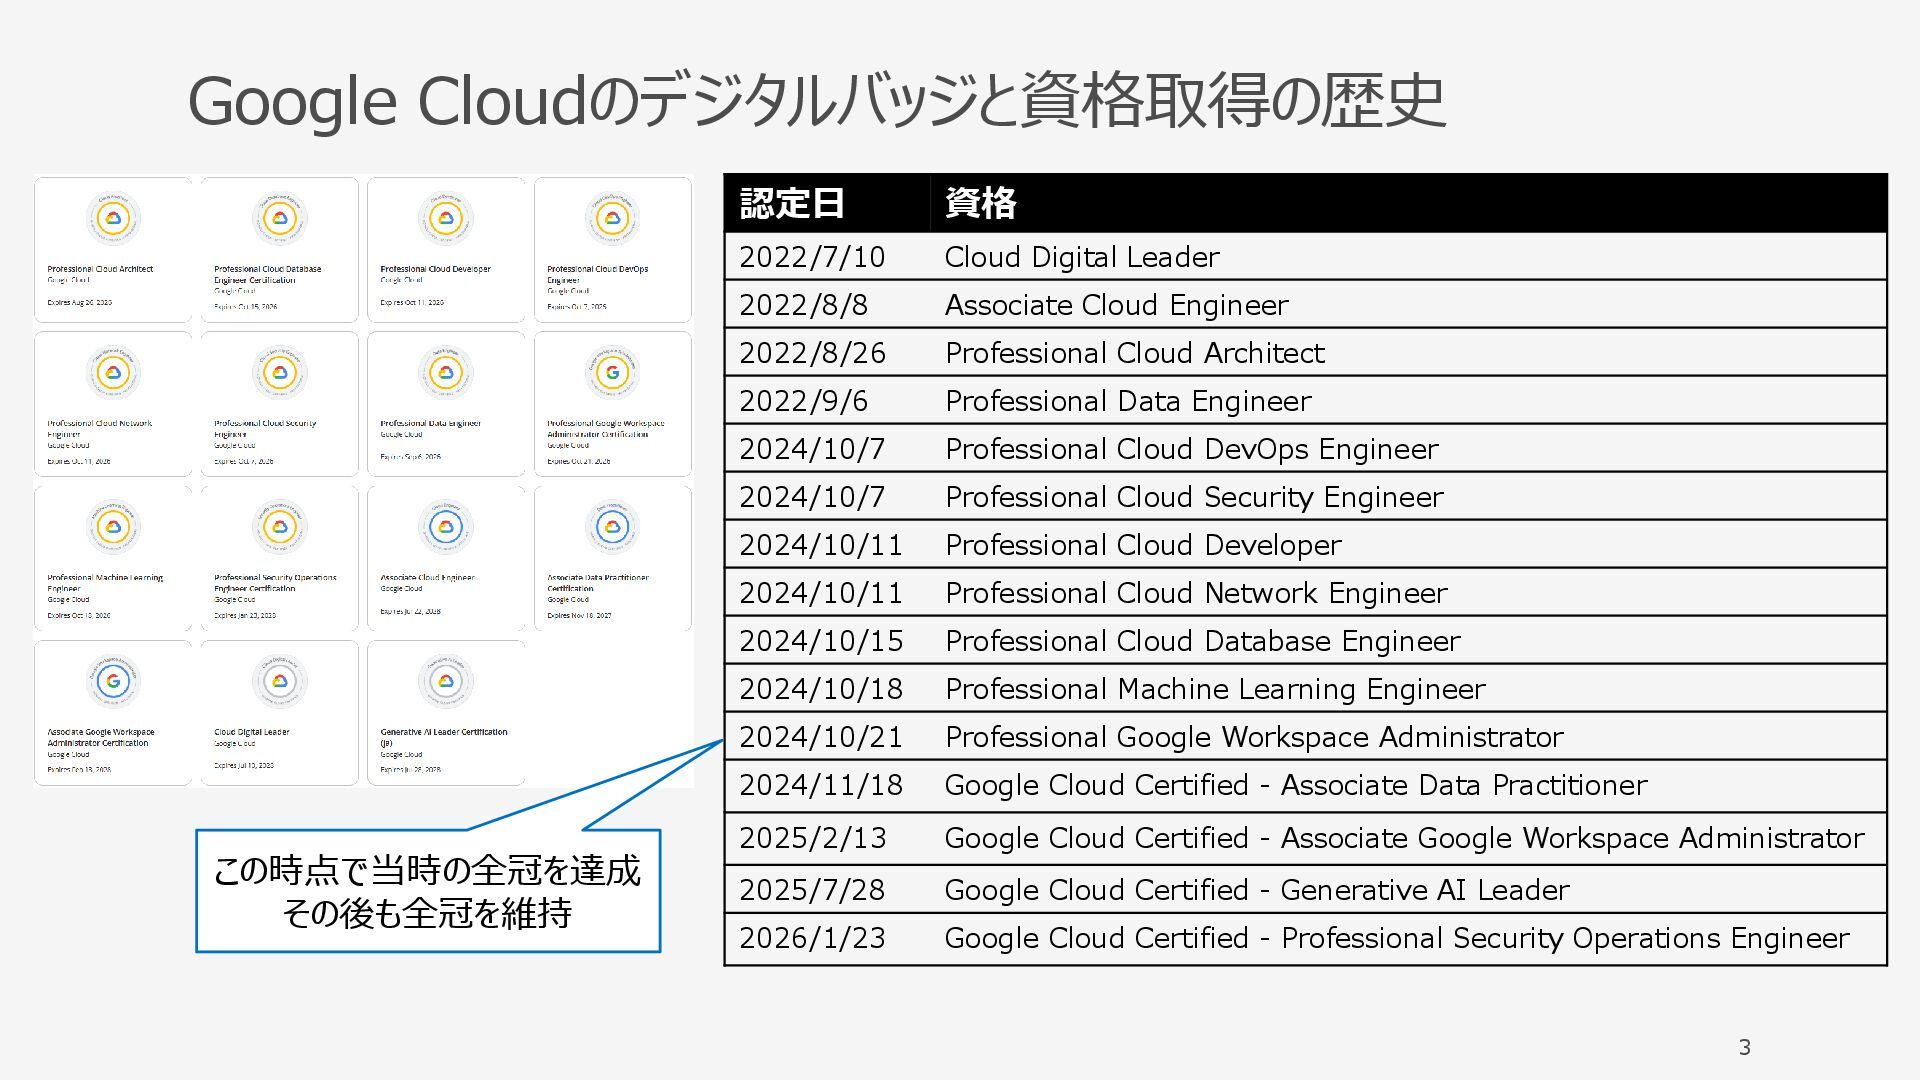The image size is (1920, 1080).
Task: Select the Professional Cloud DevOps Engineer badge
Action: coord(612,249)
